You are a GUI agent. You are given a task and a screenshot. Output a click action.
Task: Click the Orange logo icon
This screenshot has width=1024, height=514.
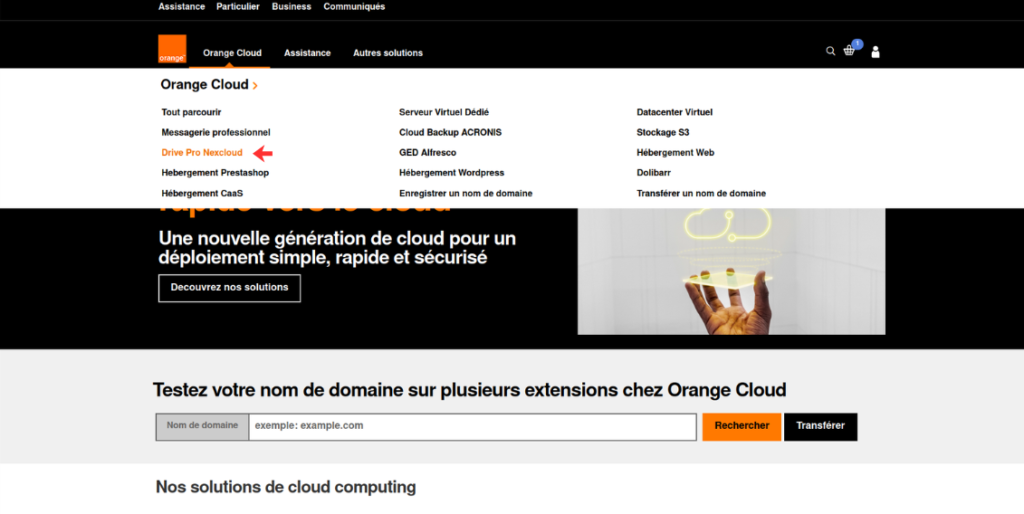[172, 50]
